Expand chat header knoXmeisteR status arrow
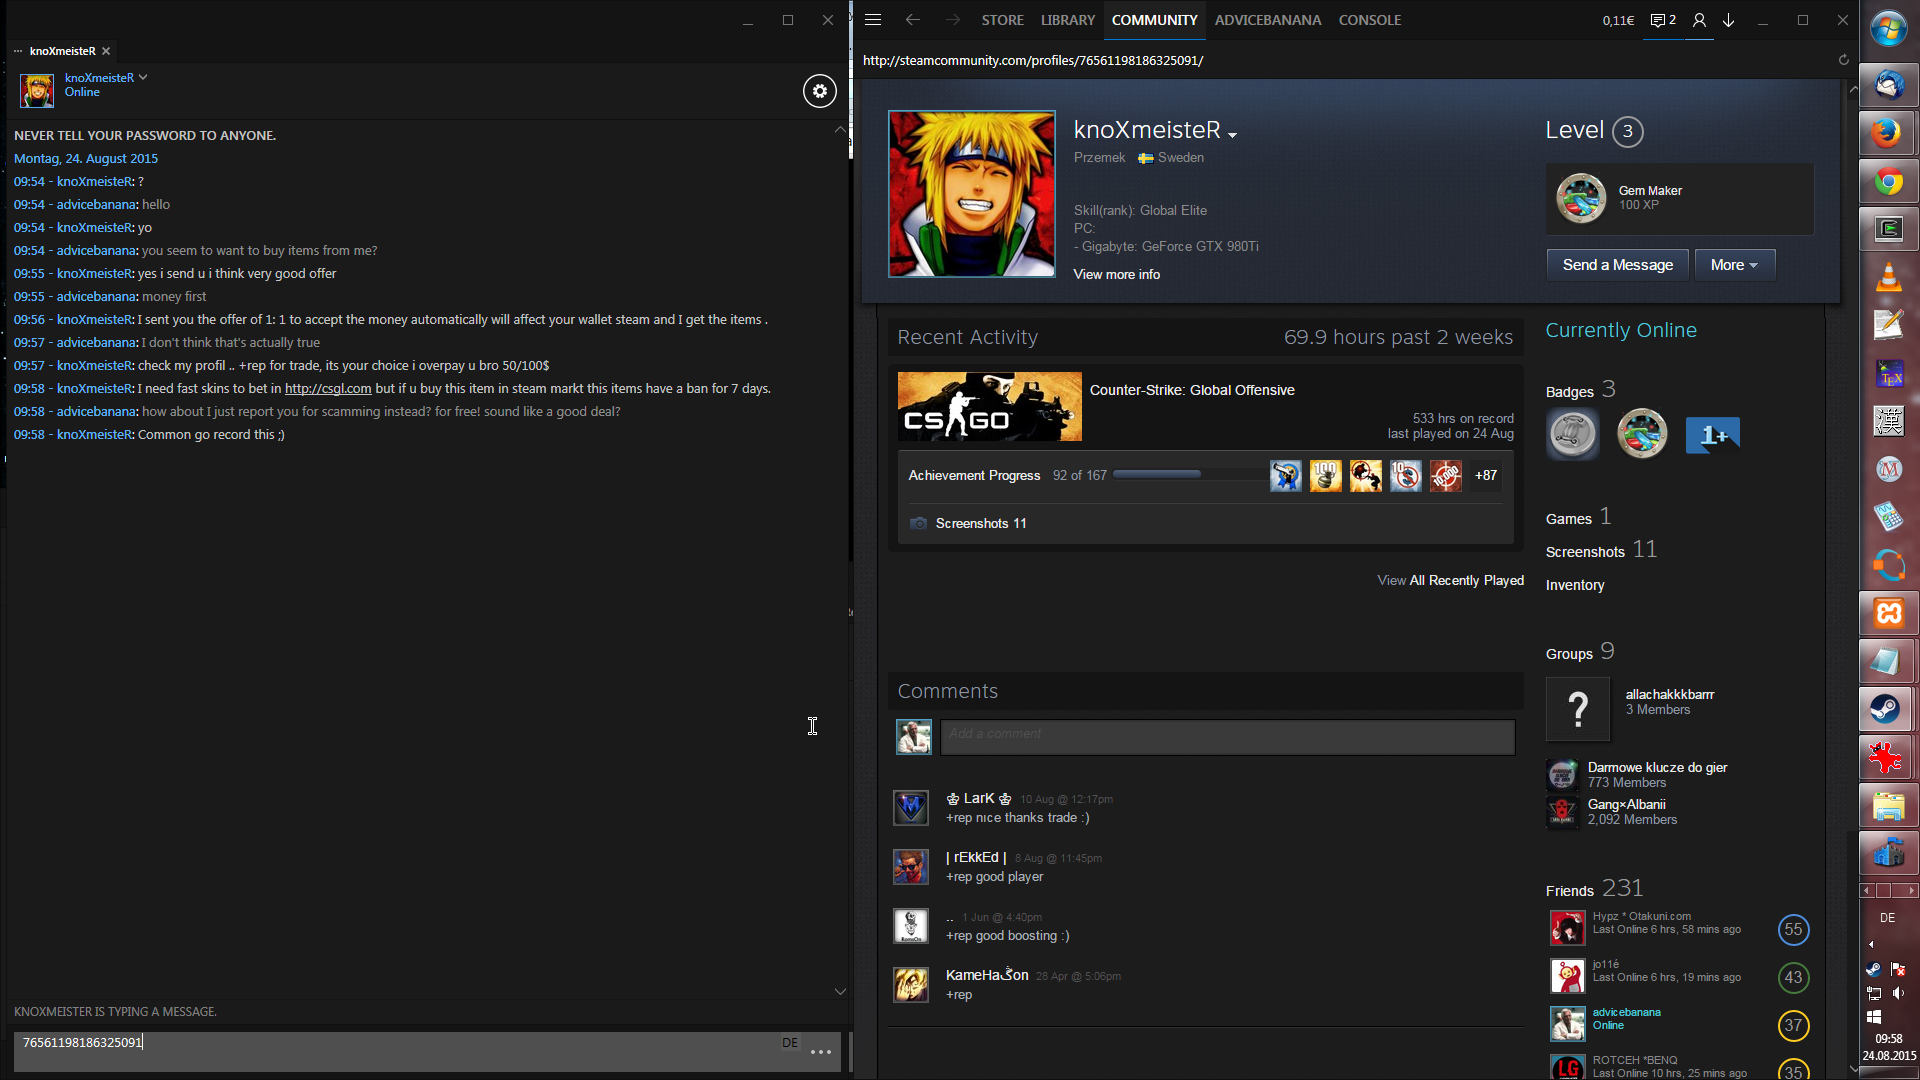This screenshot has width=1920, height=1080. coord(143,77)
